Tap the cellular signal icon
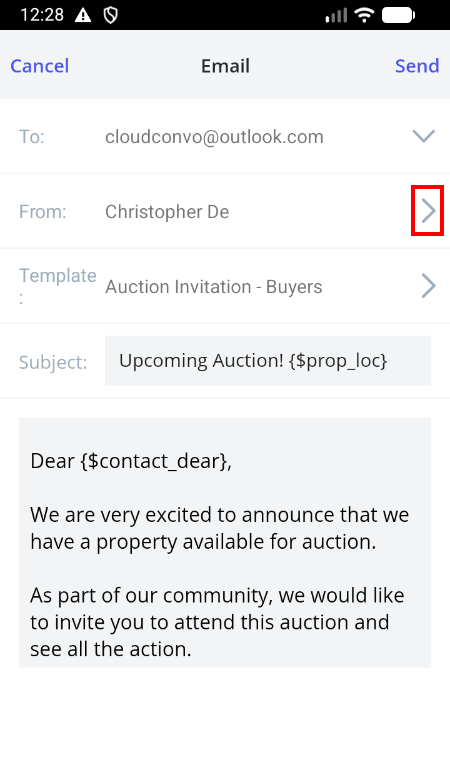Image resolution: width=450 pixels, height=770 pixels. pyautogui.click(x=336, y=15)
